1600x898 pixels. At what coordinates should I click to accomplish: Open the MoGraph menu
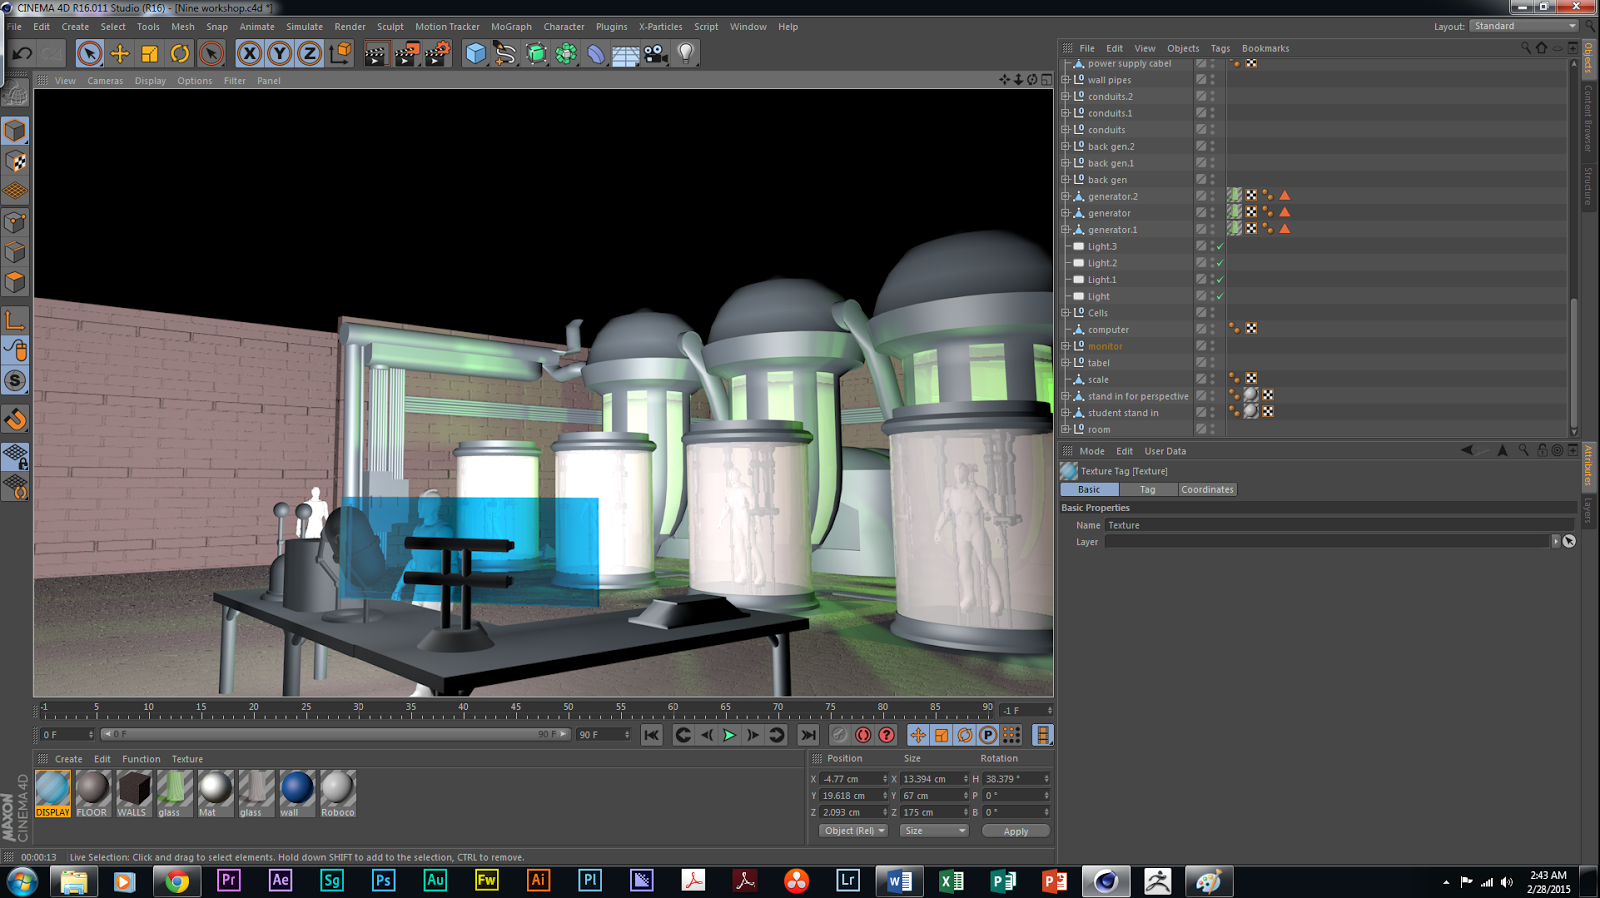511,27
